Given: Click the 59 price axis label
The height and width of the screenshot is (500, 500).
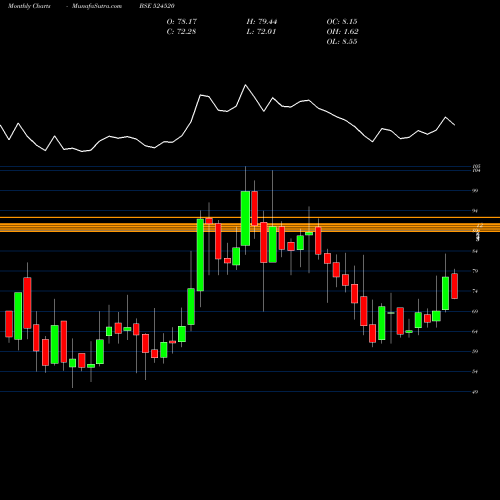Looking at the screenshot, I should point(475,351).
